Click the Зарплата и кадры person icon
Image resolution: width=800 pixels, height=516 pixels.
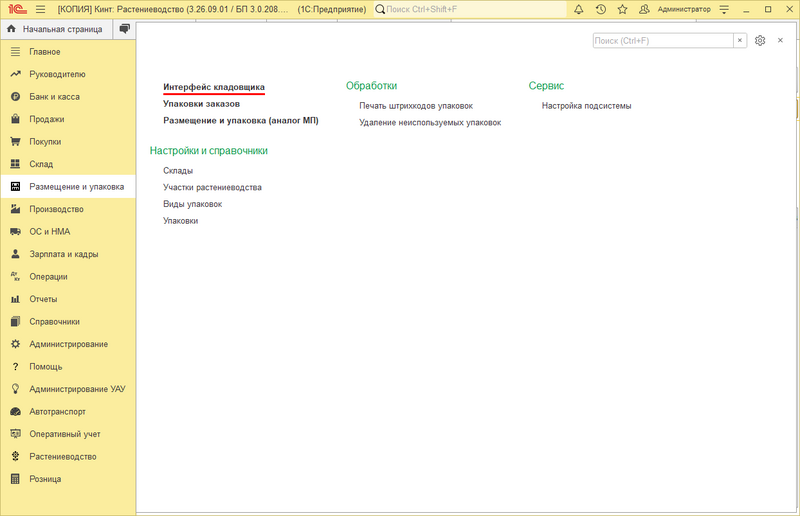[x=15, y=254]
